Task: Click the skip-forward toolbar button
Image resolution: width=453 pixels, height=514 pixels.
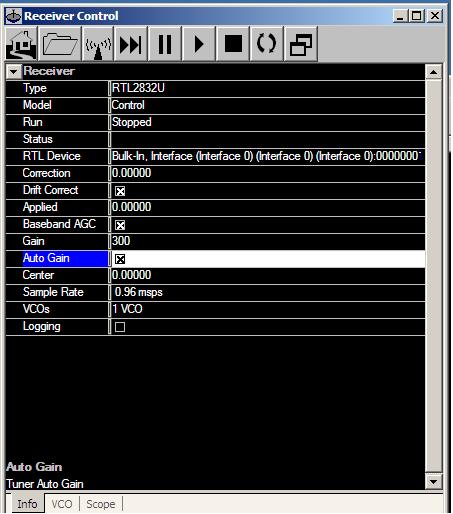Action: pos(130,44)
